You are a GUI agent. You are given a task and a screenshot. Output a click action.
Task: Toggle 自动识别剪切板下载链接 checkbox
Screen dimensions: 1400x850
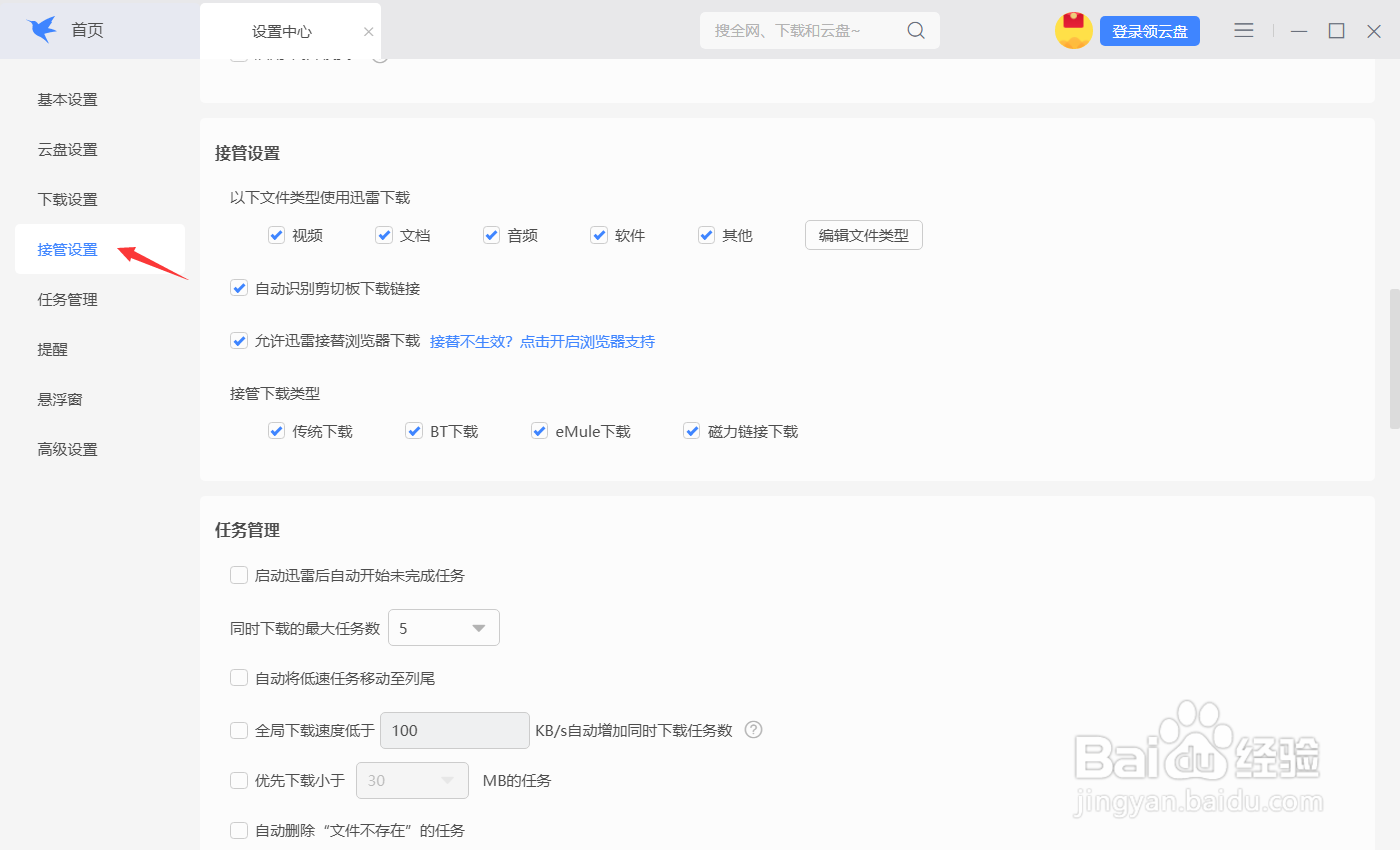239,288
